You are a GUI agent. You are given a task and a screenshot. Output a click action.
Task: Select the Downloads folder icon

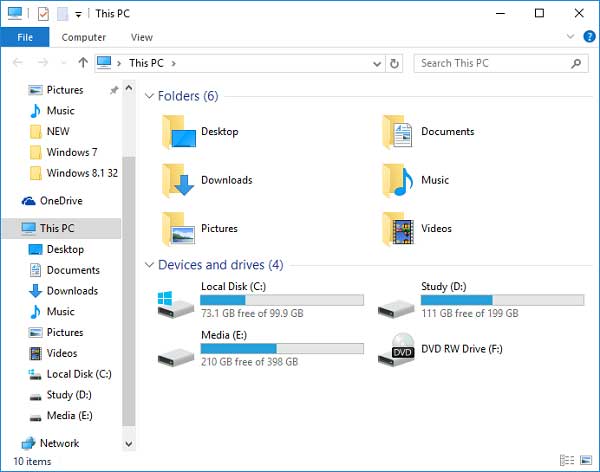click(x=179, y=180)
